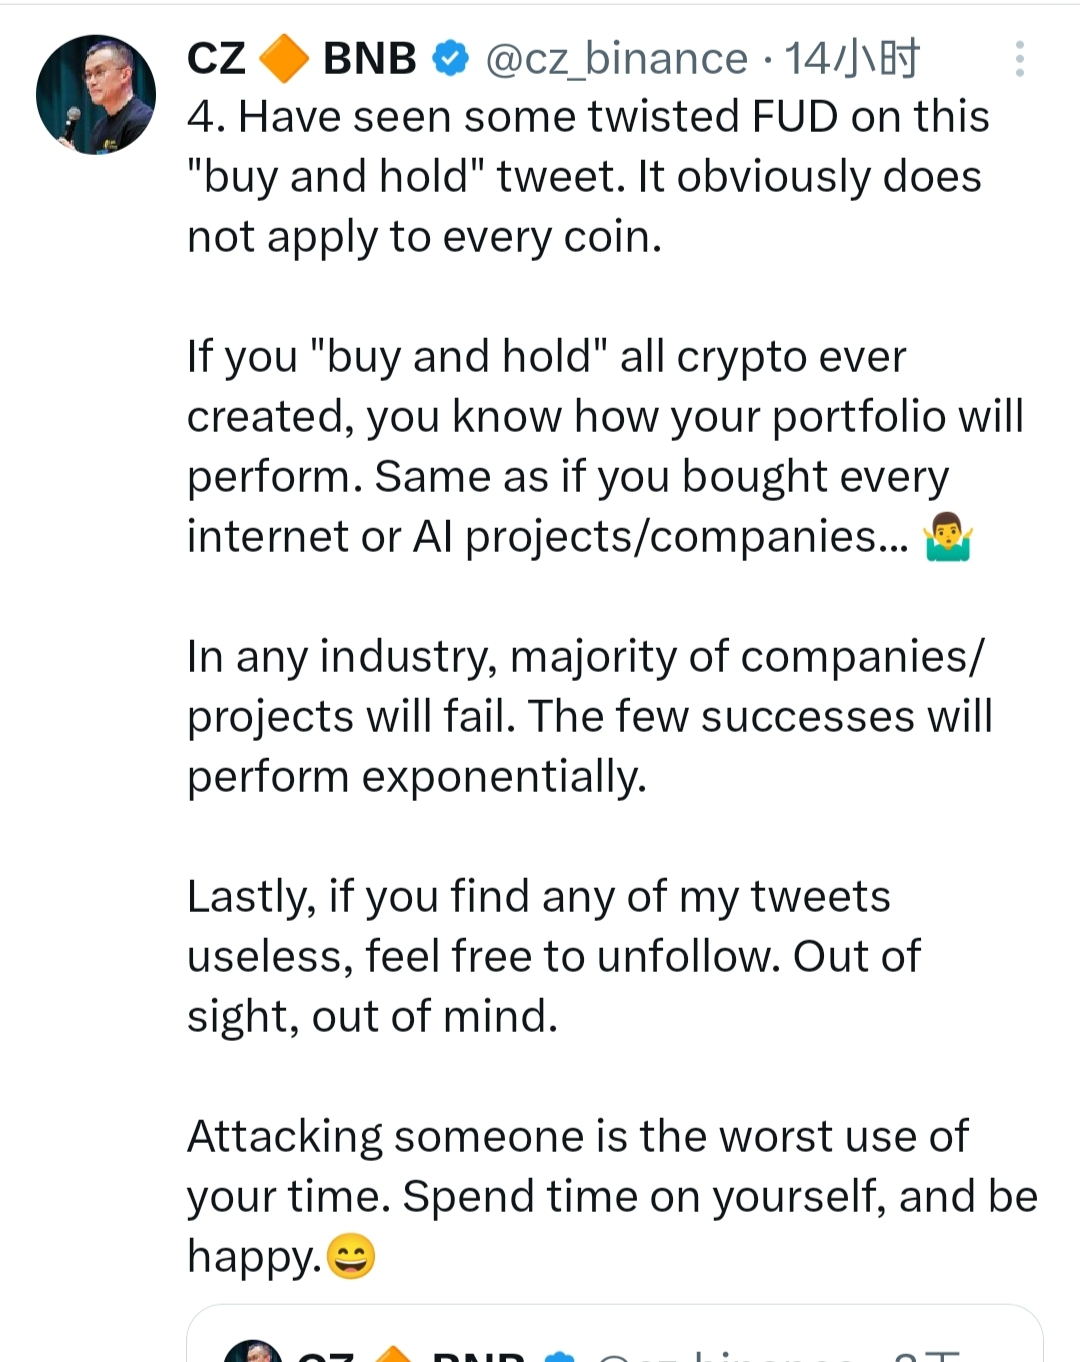
Task: Tap the "CZ" display name in the header
Action: point(216,59)
